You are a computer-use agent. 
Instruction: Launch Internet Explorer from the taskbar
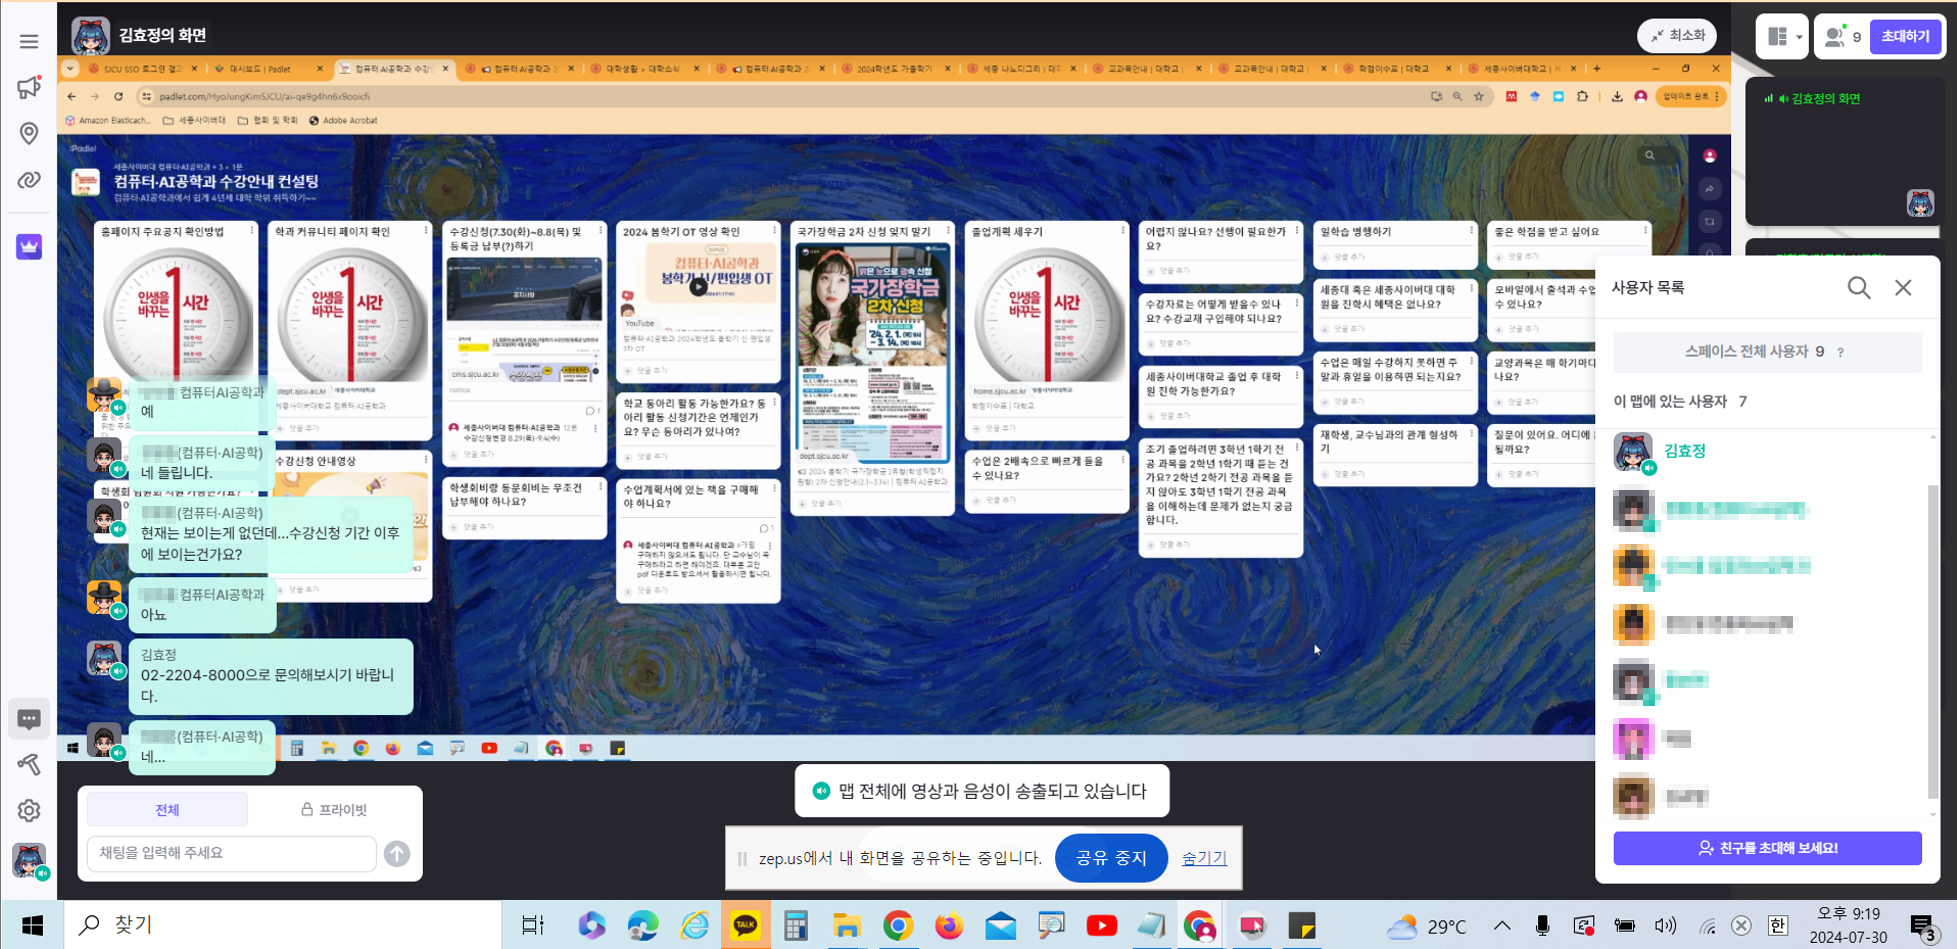(694, 925)
